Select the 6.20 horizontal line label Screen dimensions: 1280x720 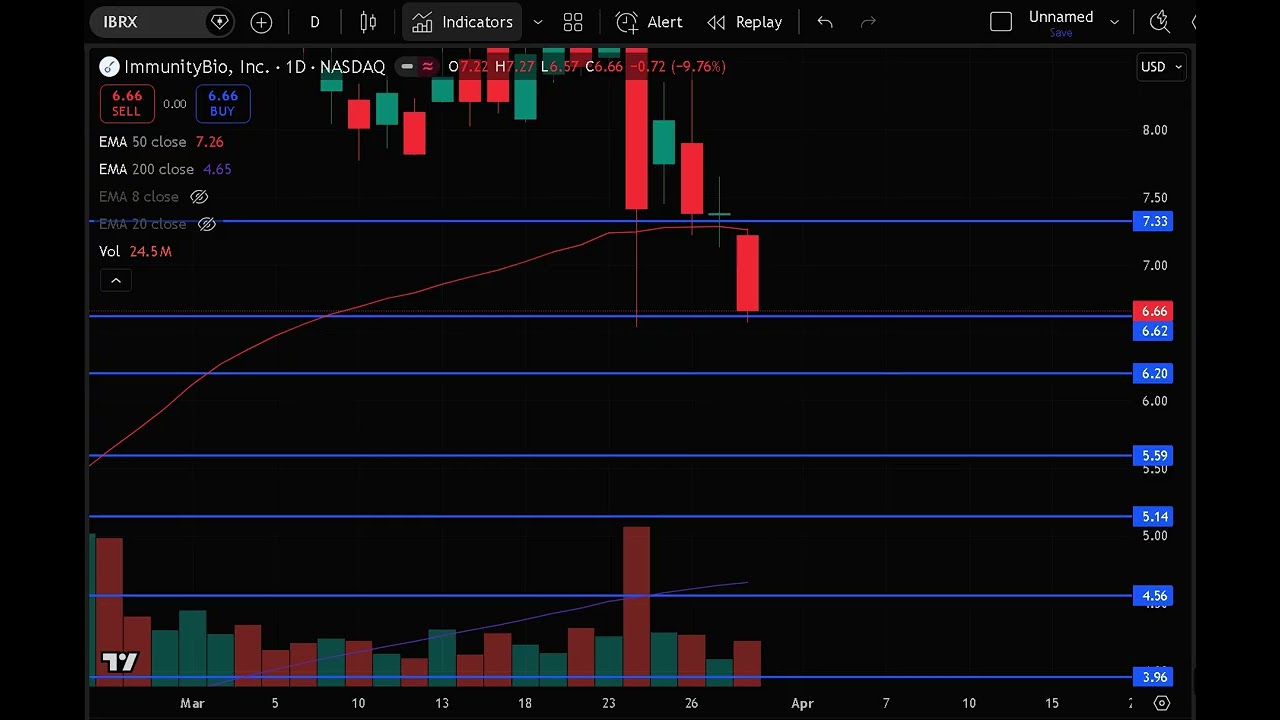pyautogui.click(x=1154, y=373)
